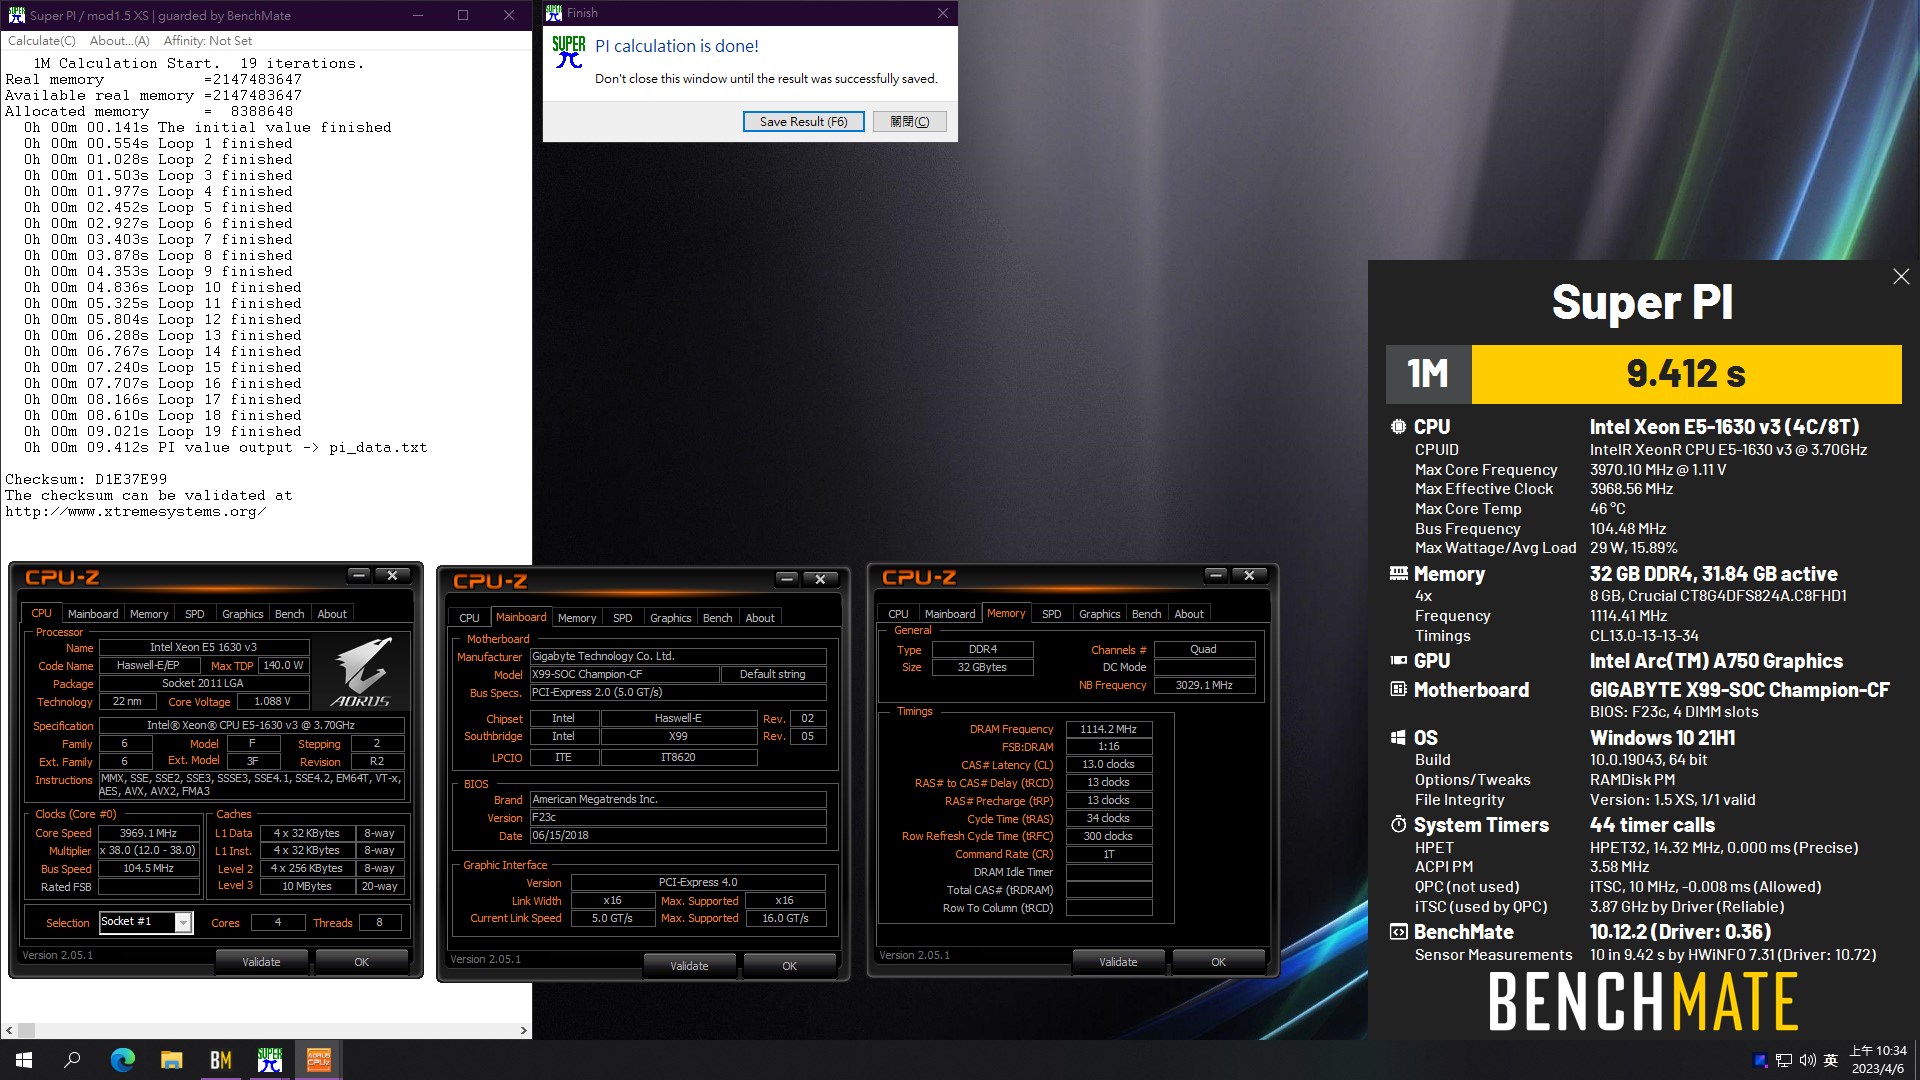Click Validate in the CPU-Z Memory window
1920x1080 pixels.
click(1118, 962)
